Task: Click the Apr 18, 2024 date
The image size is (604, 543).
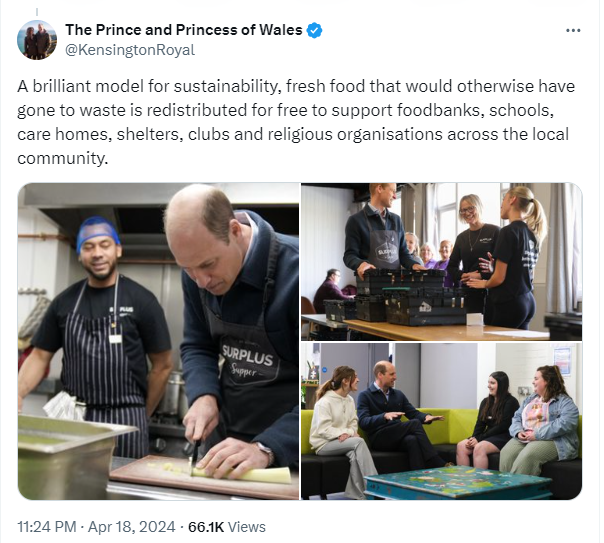Action: 131,527
